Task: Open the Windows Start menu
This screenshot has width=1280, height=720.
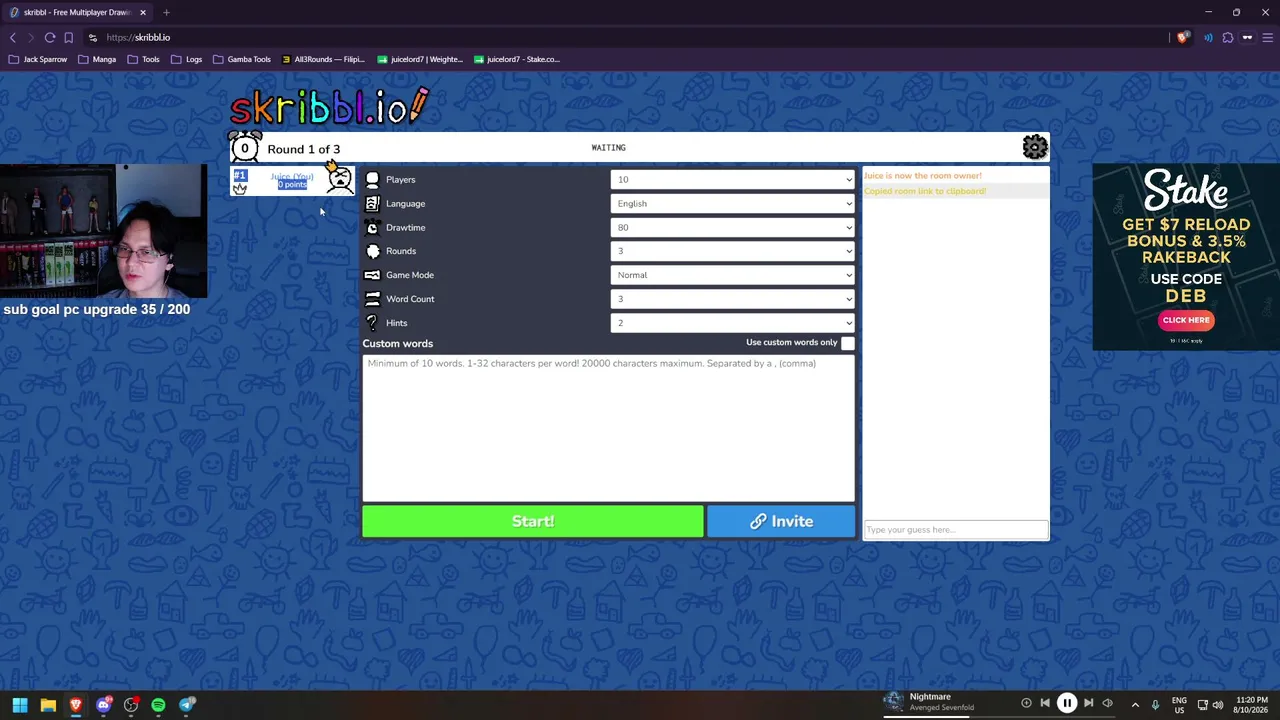Action: point(20,705)
